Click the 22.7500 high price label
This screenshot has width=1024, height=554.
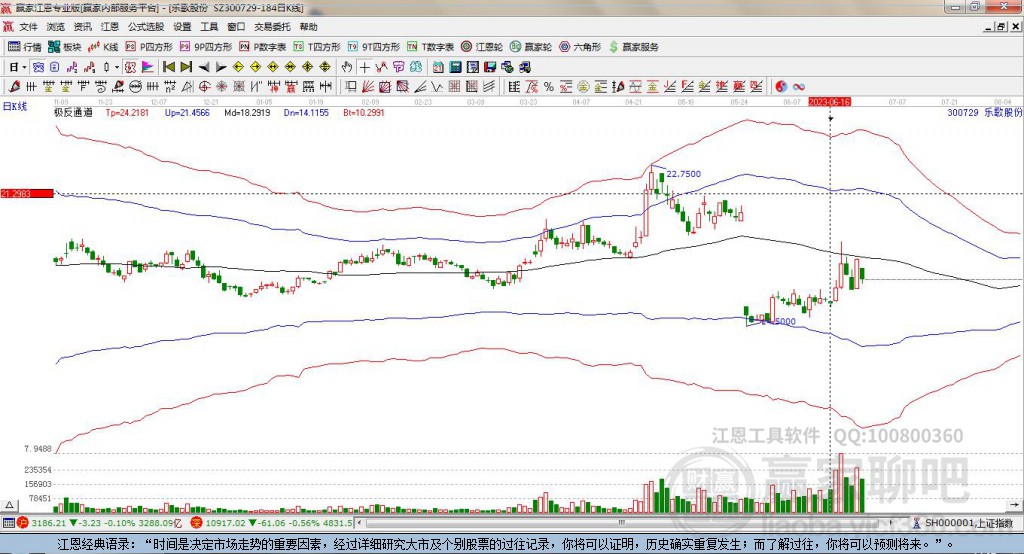tap(684, 174)
